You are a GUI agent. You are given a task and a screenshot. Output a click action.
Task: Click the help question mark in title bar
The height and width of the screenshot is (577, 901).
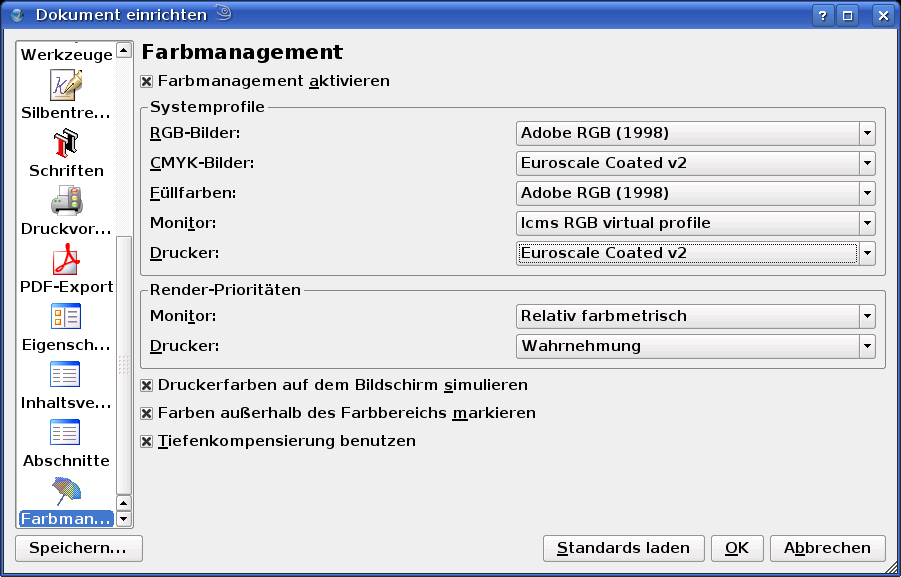(x=822, y=15)
